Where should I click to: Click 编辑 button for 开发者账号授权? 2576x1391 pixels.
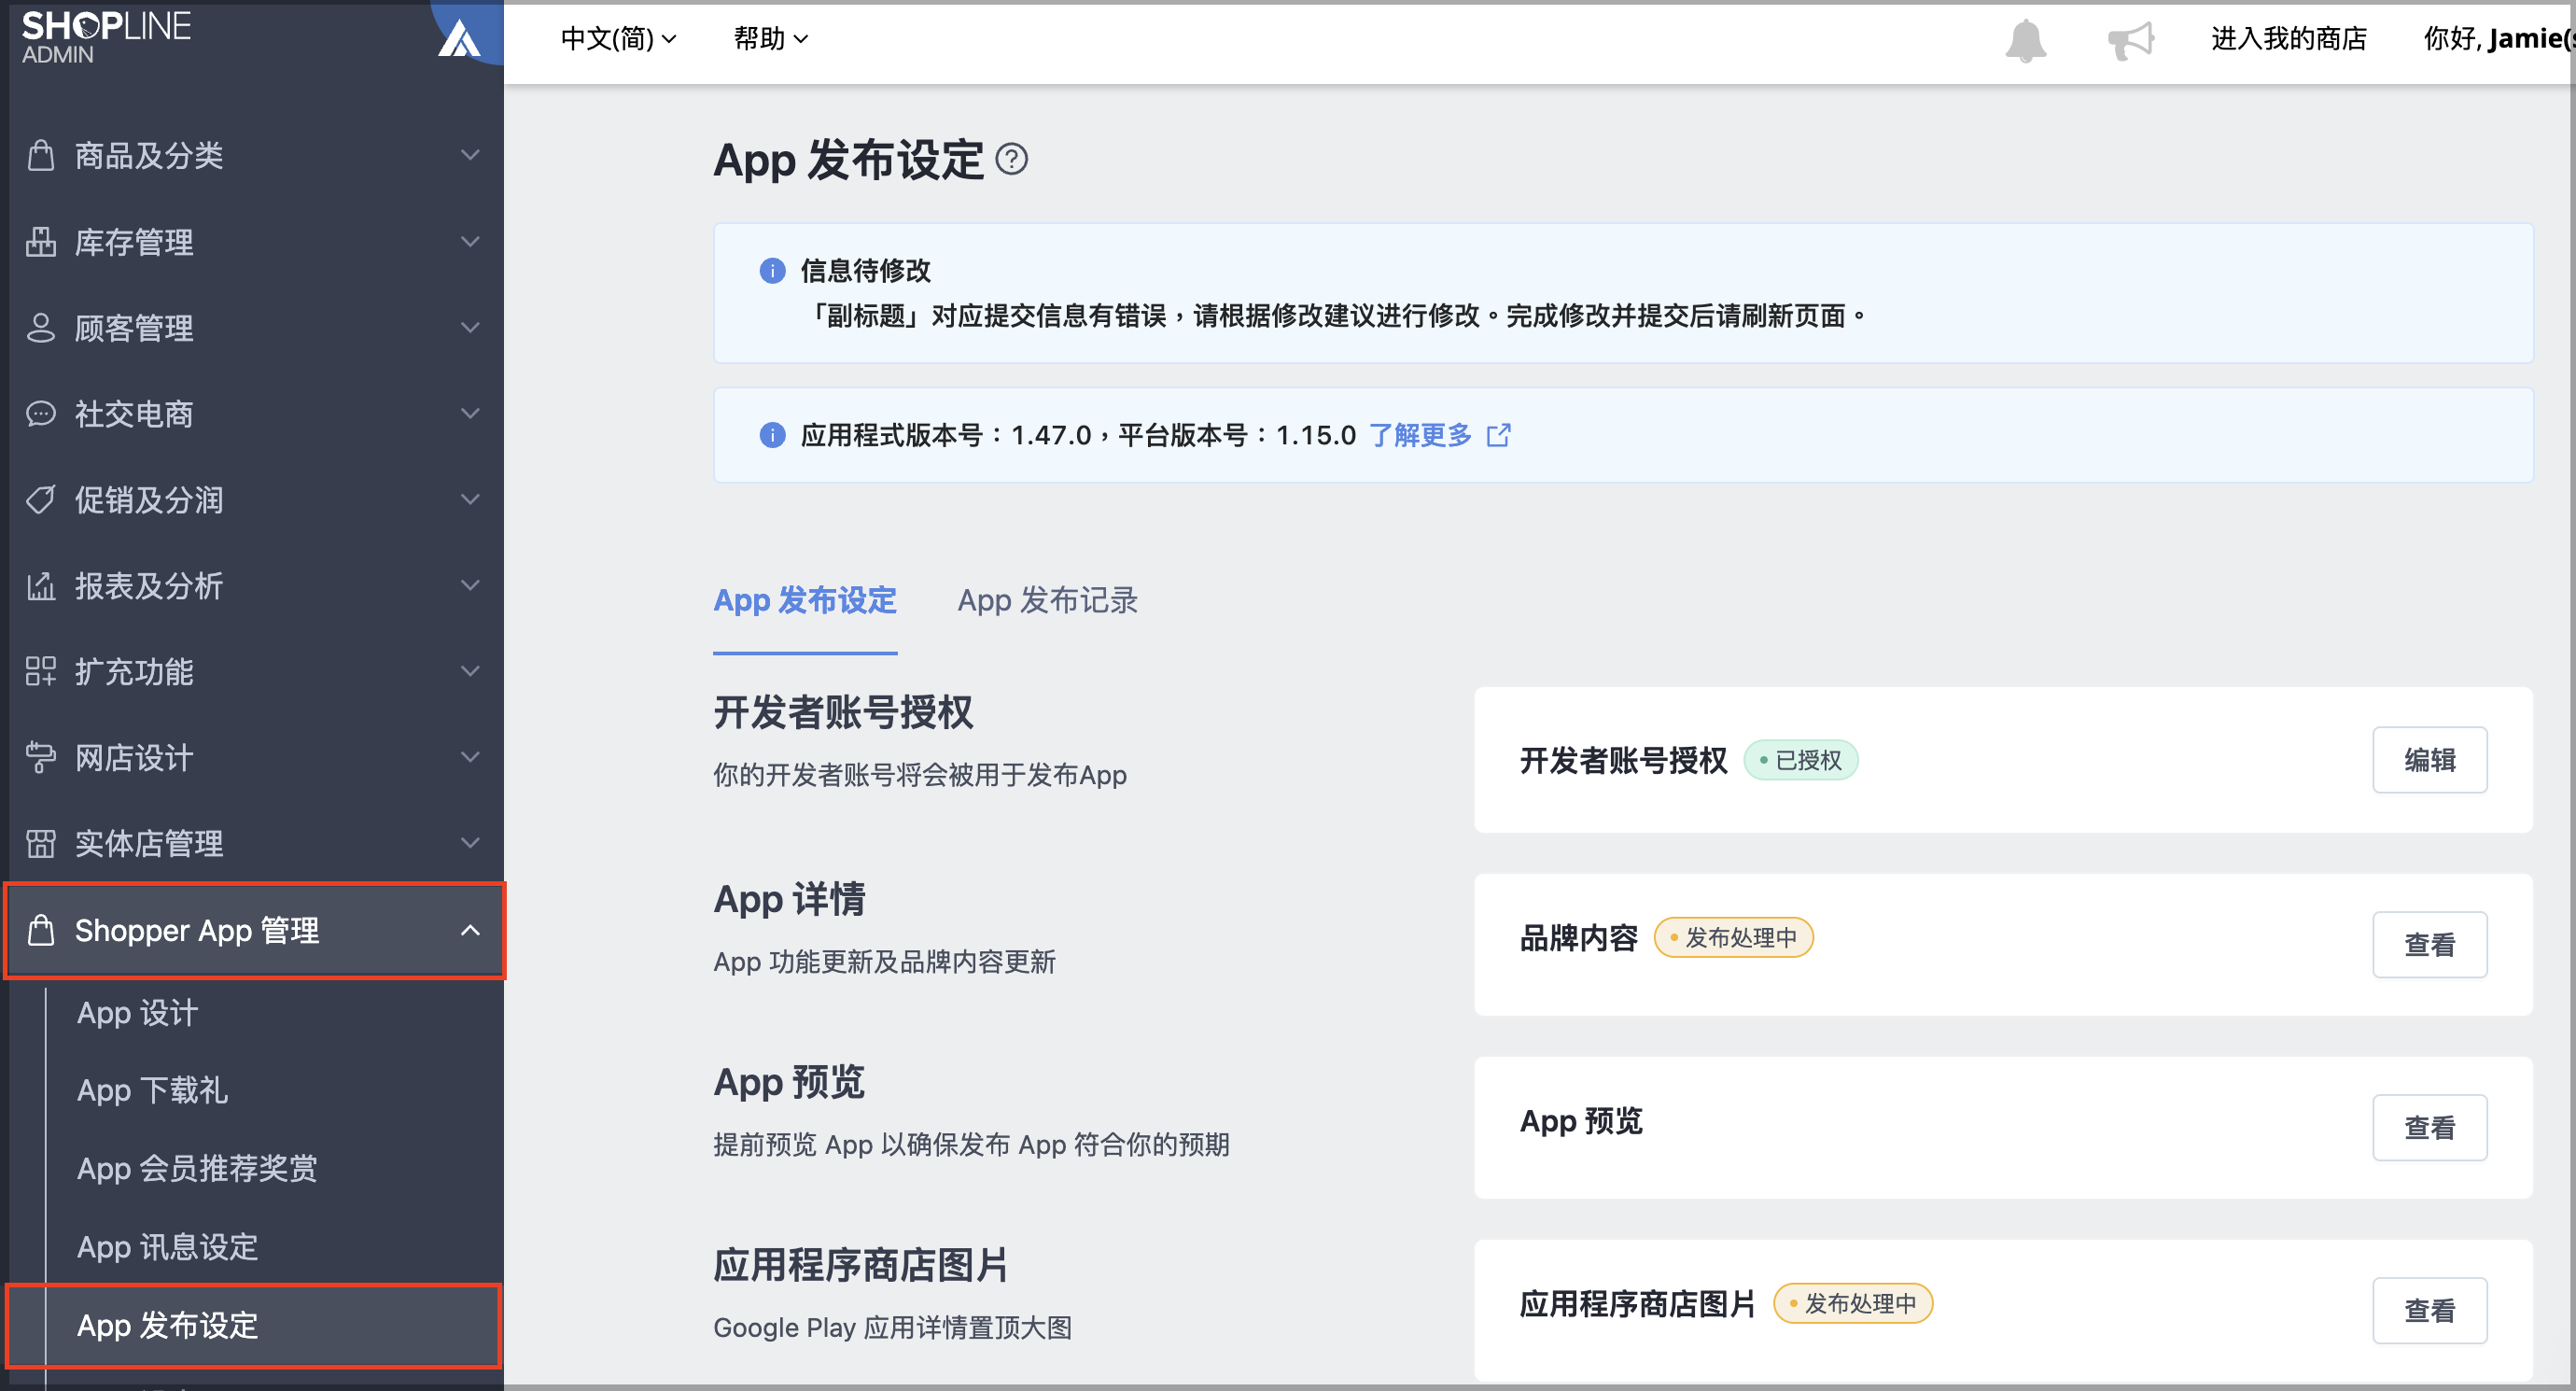point(2429,760)
